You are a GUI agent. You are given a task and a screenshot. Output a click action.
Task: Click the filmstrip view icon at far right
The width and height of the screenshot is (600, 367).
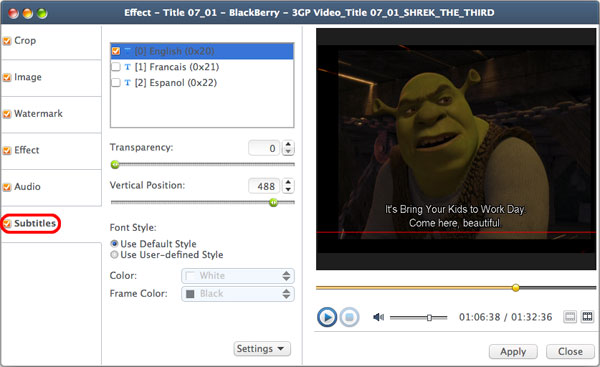pyautogui.click(x=587, y=316)
